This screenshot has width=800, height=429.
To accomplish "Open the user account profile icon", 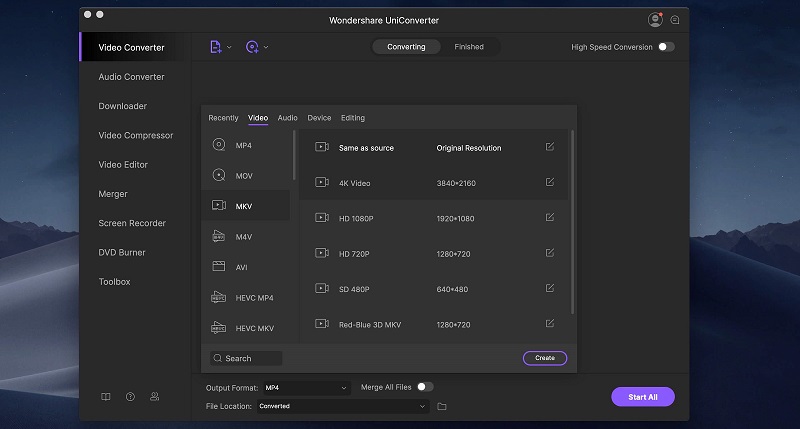I will point(655,20).
